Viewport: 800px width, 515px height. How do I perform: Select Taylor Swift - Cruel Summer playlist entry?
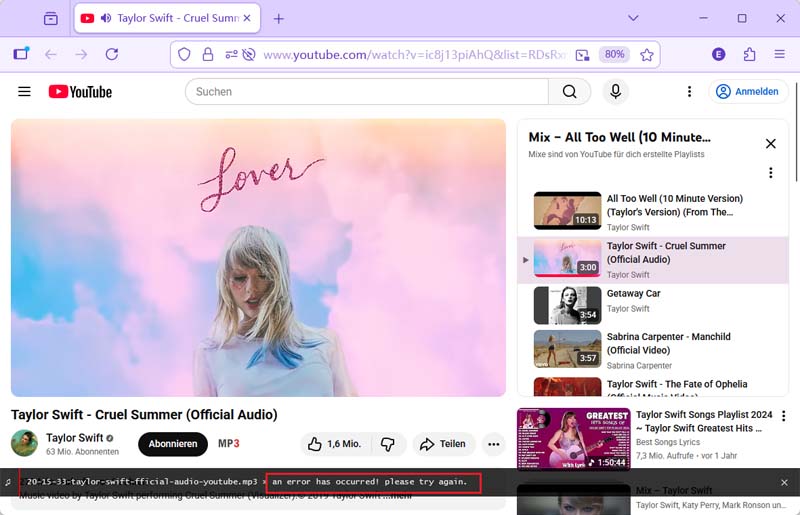tap(653, 260)
